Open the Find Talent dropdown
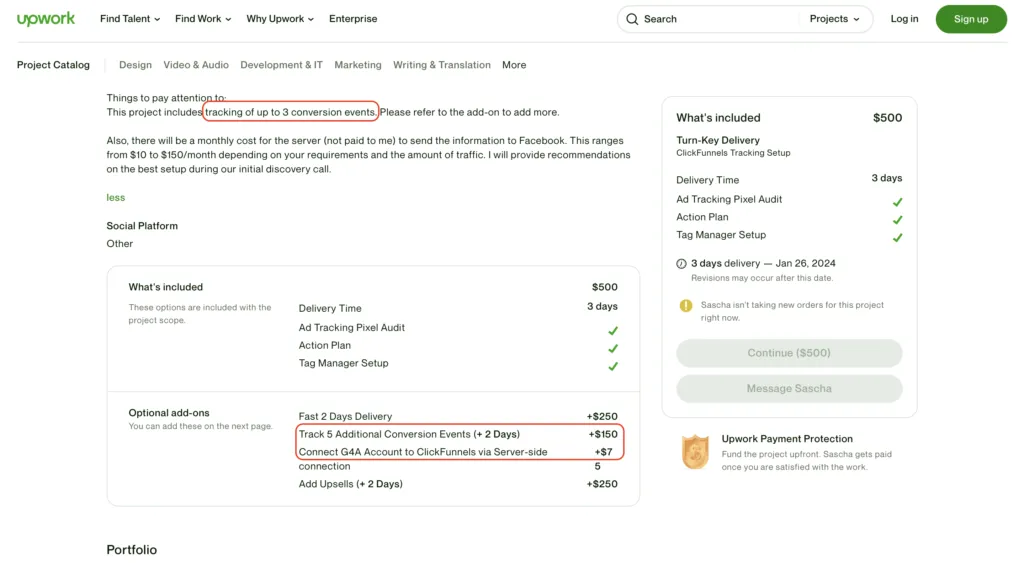The image size is (1024, 563). tap(130, 19)
